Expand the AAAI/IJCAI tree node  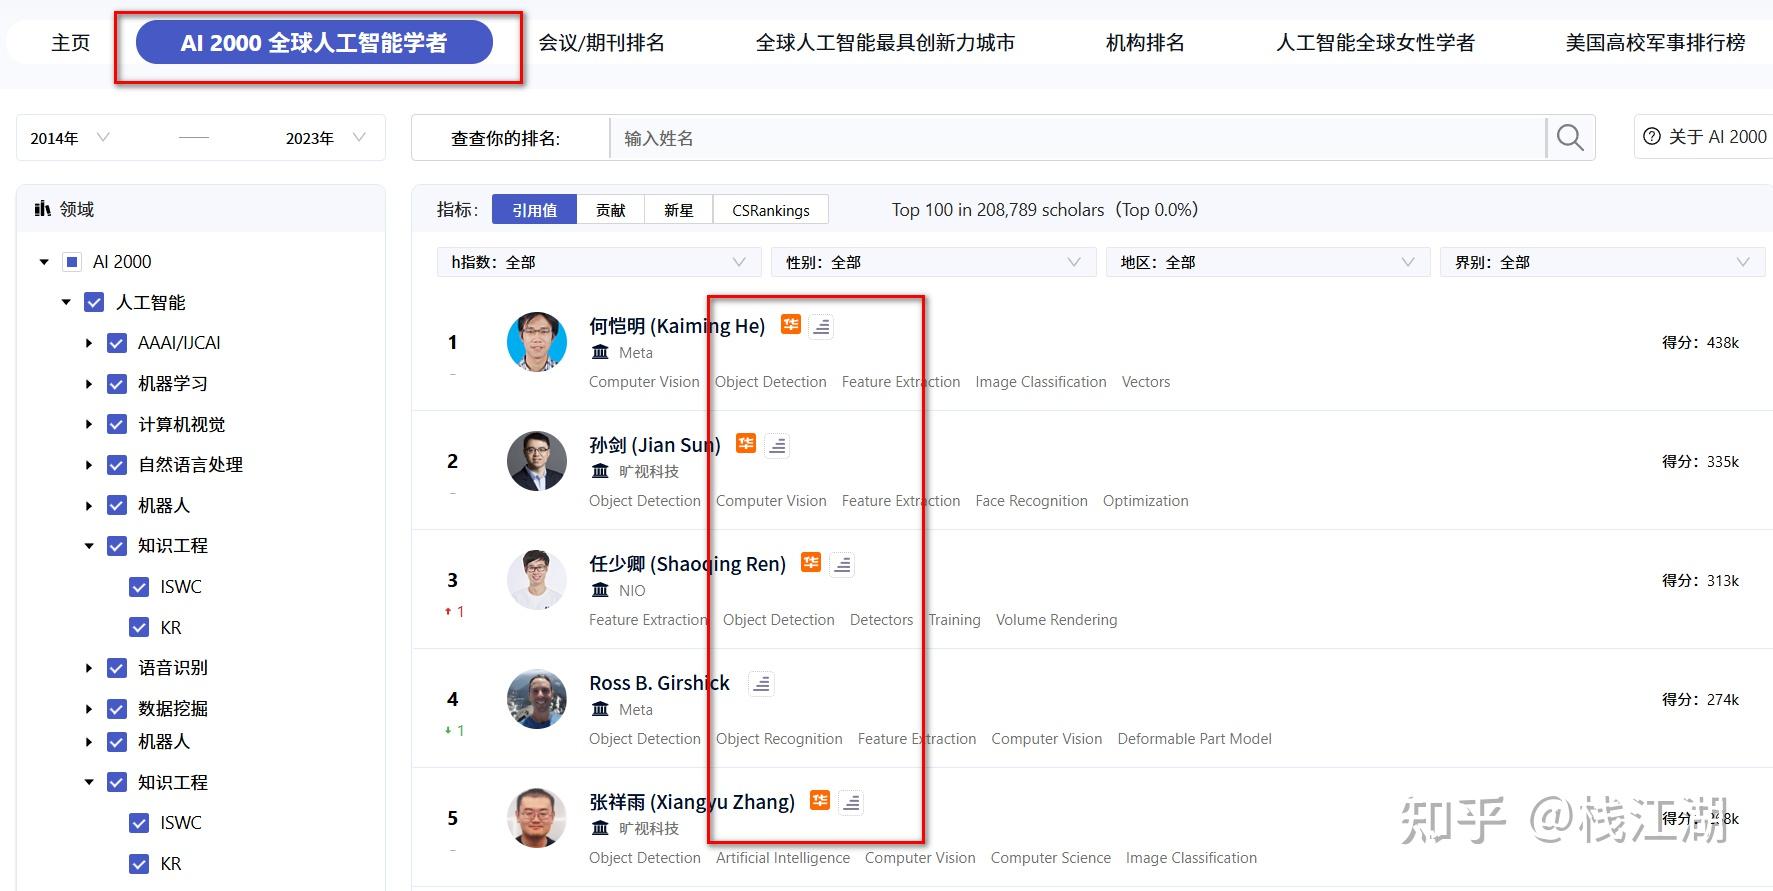click(88, 343)
